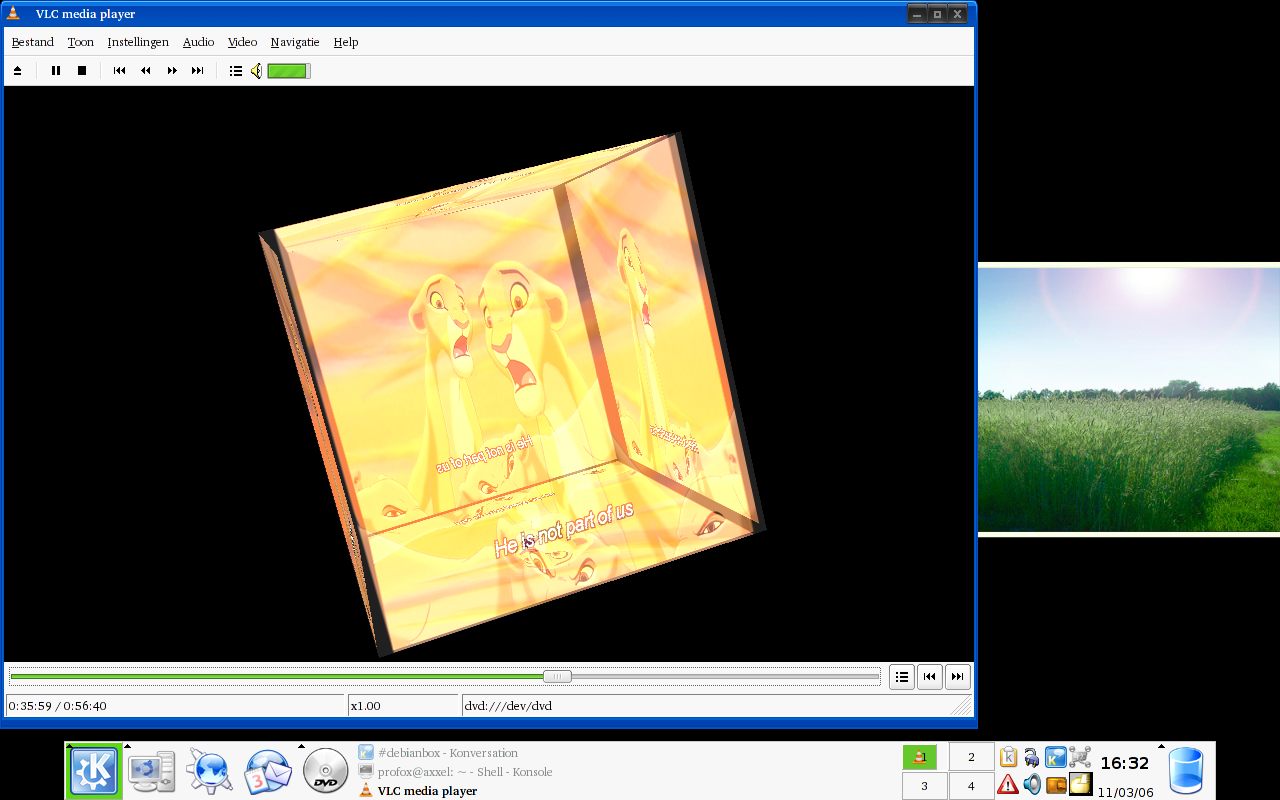
Task: Click the playlist button beside the seek bar
Action: [902, 677]
